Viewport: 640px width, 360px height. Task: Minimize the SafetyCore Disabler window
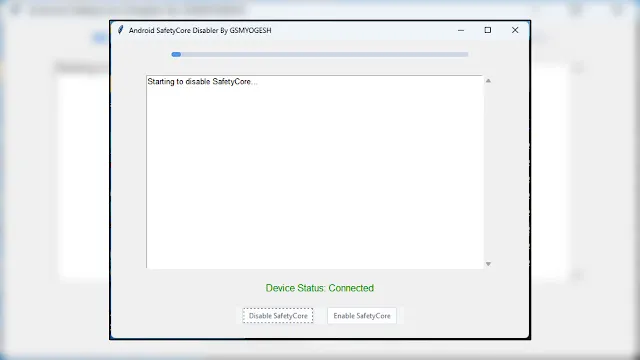pos(461,30)
